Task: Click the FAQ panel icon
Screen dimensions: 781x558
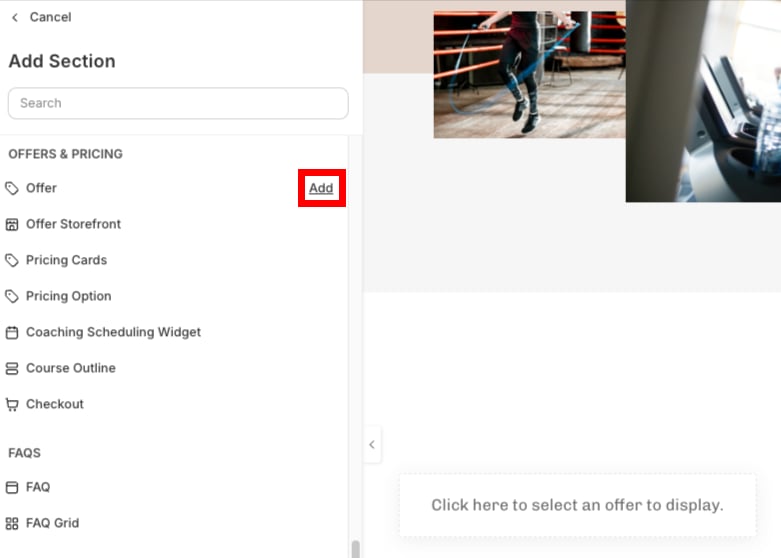Action: [x=12, y=487]
